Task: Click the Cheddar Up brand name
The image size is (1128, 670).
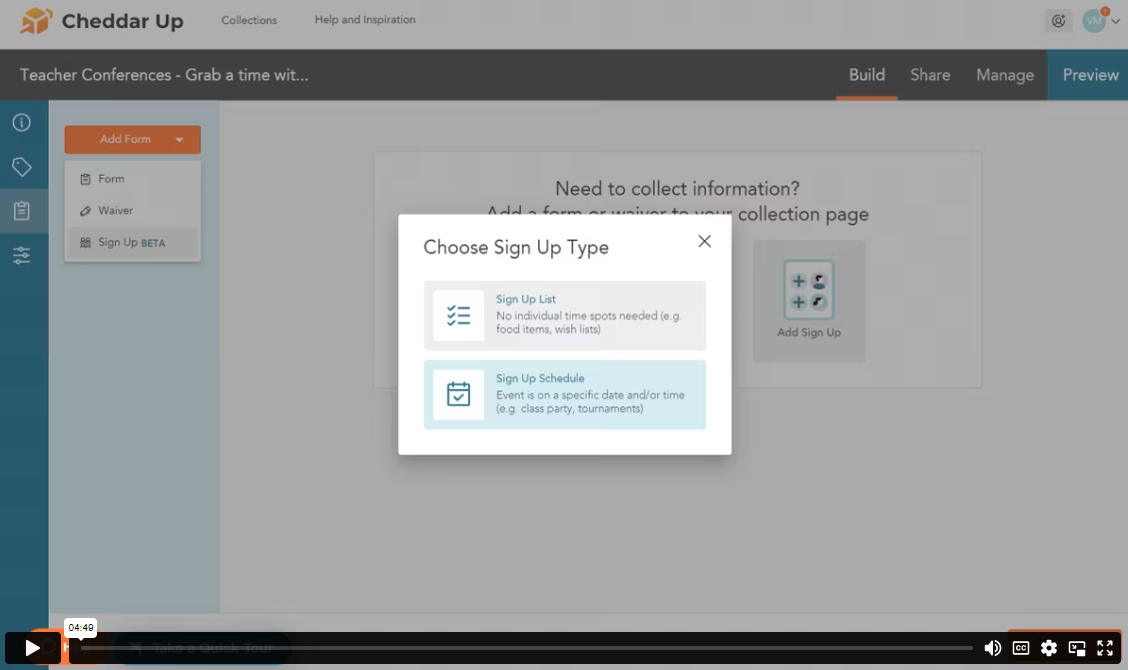Action: tap(122, 21)
